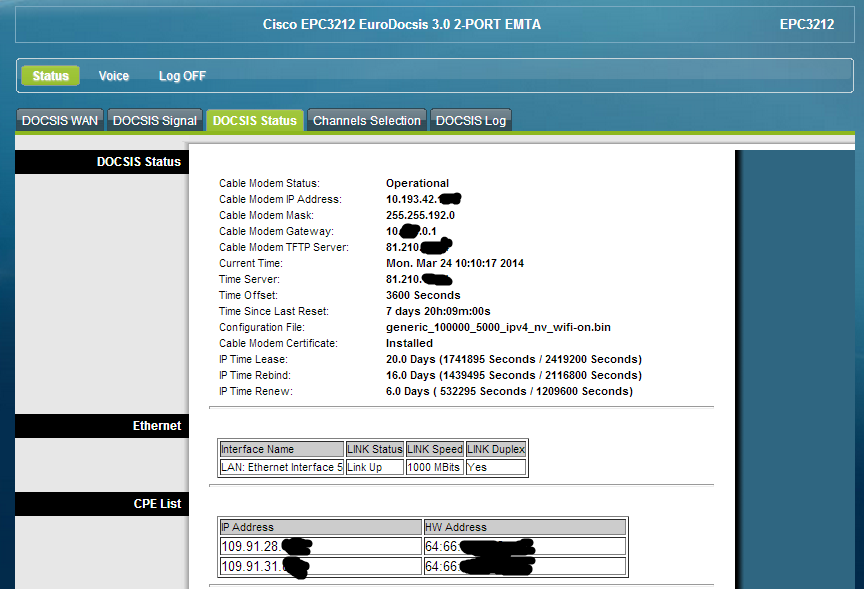Switch to the DOCSIS WAN tab
The width and height of the screenshot is (864, 589).
[x=60, y=121]
